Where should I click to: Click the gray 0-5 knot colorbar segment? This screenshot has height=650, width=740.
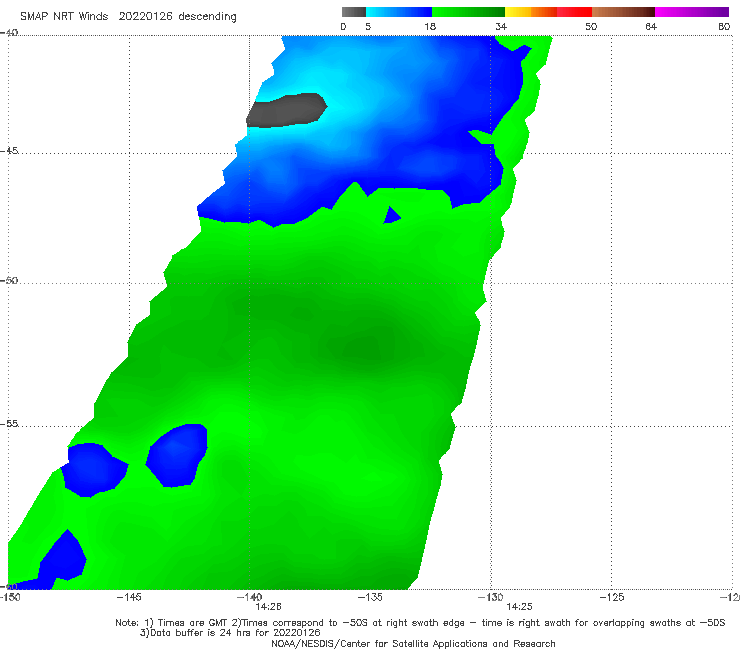coord(354,12)
